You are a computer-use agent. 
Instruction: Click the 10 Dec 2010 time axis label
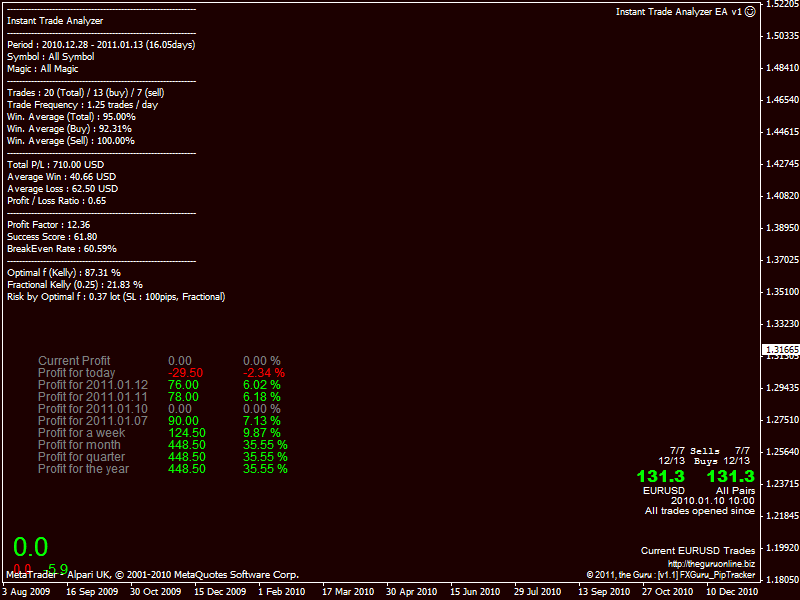(x=732, y=592)
